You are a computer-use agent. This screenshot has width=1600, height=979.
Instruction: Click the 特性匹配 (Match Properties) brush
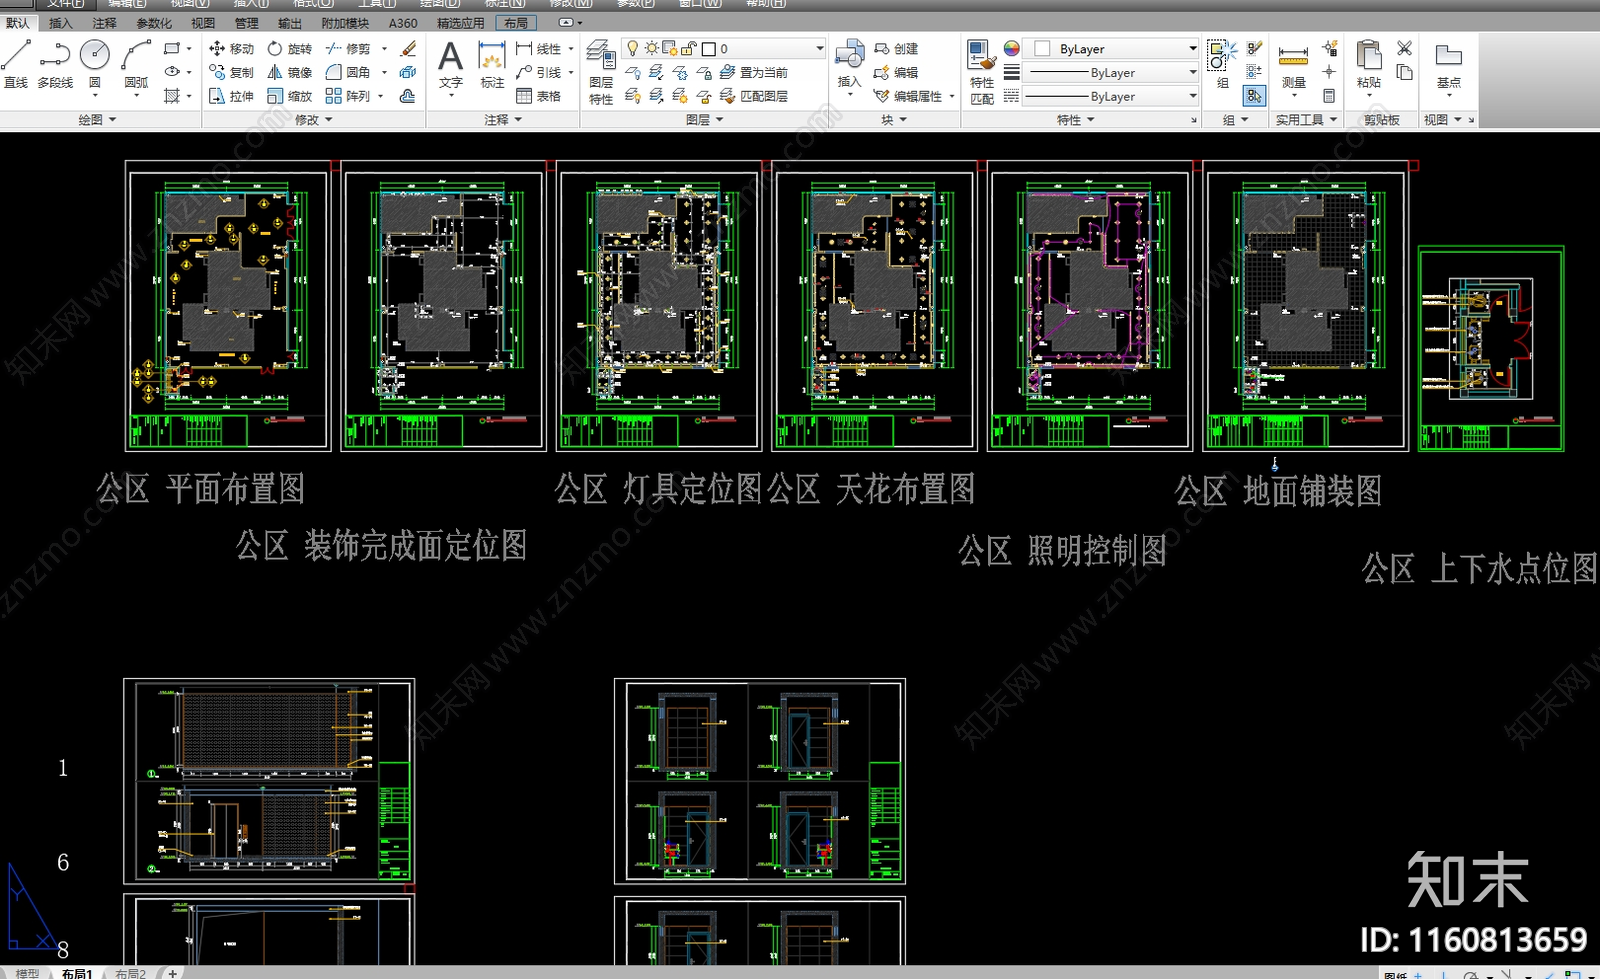pos(982,72)
